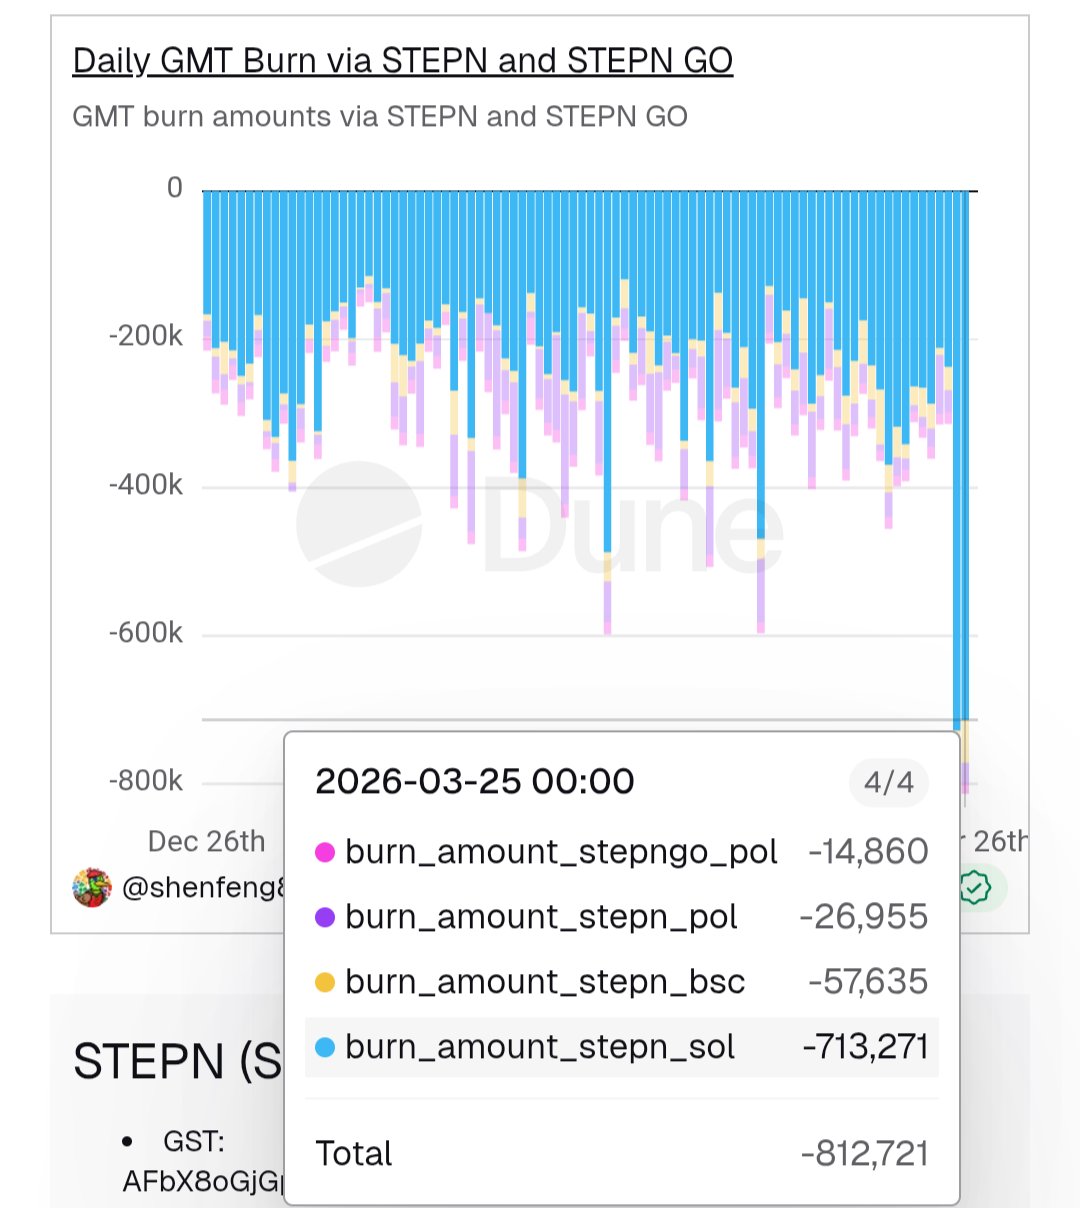Click the Total value -812,721
The height and width of the screenshot is (1208, 1080).
tap(864, 1153)
